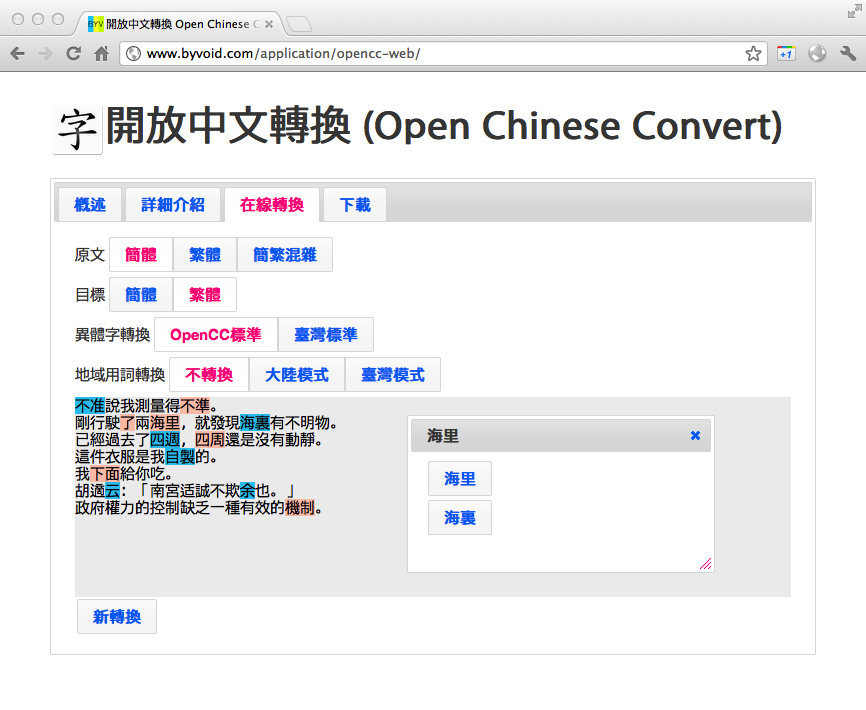Screen dimensions: 866x710
Task: Go to the browser home page icon
Action: point(102,54)
